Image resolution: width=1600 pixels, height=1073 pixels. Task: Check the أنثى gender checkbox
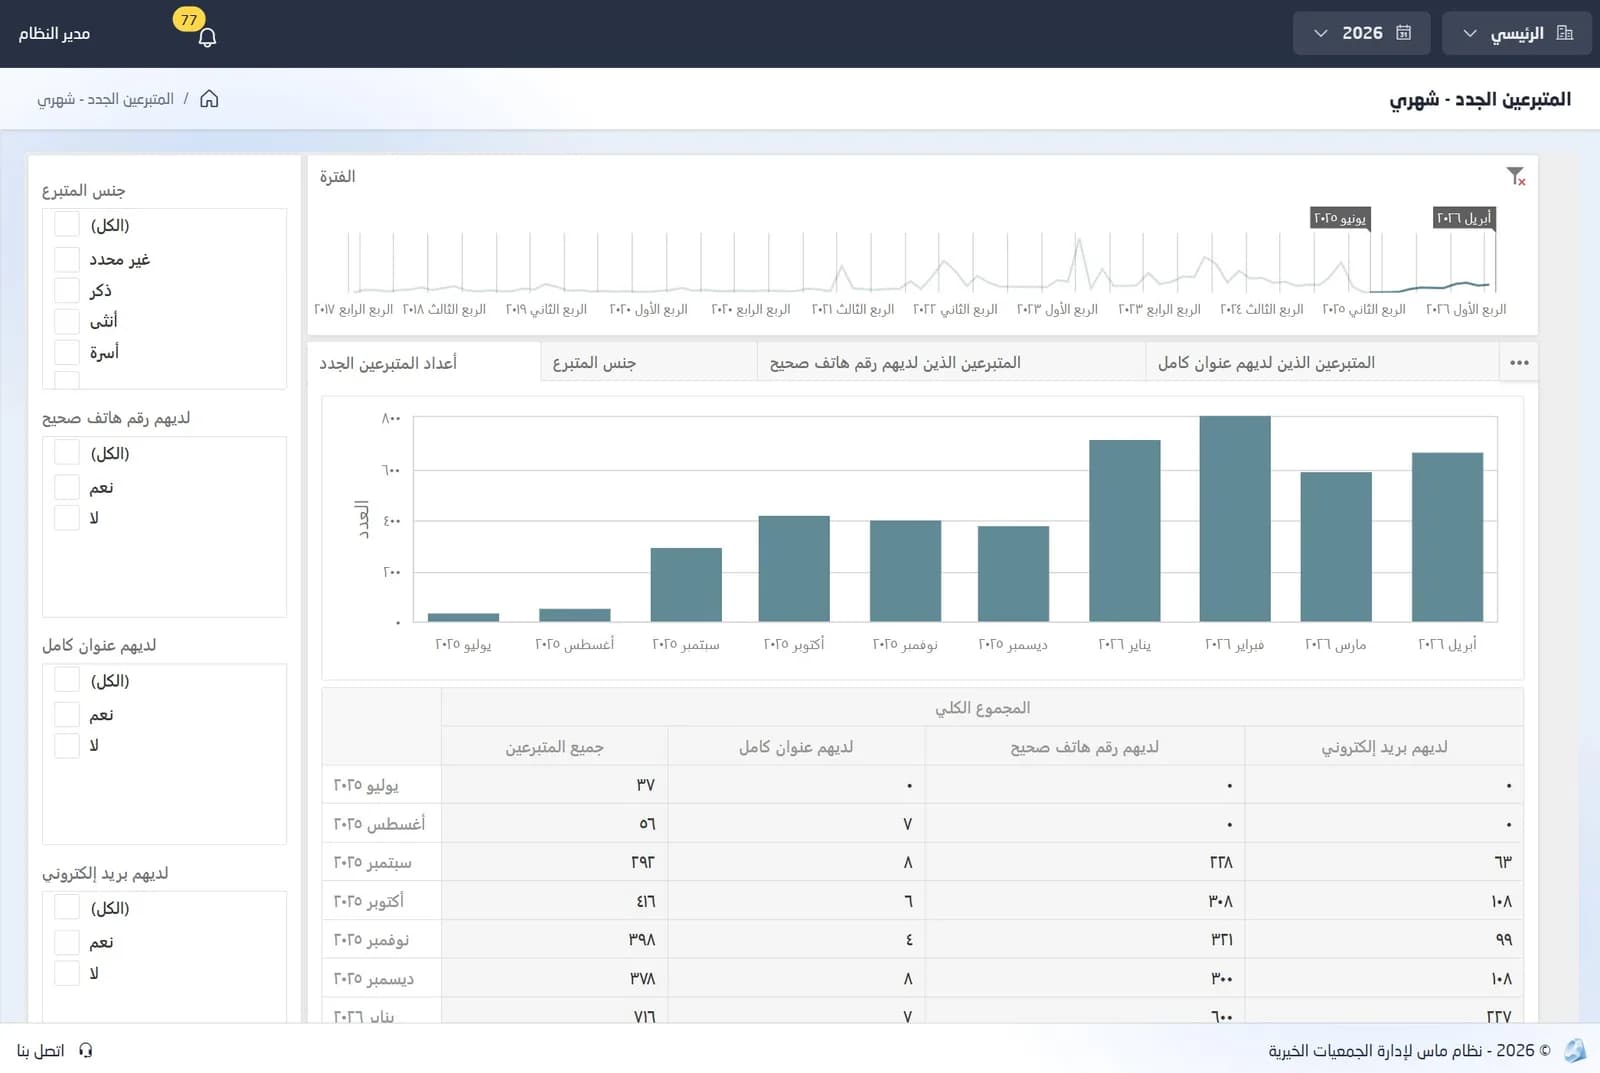(67, 321)
